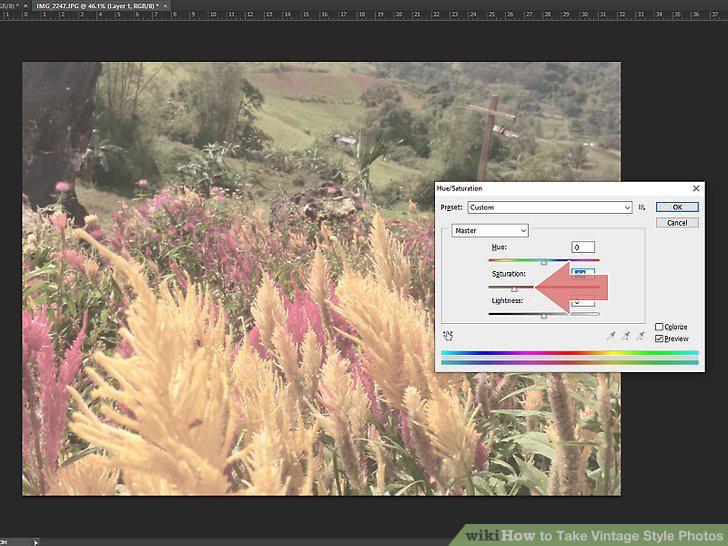Close the Hue/Saturation dialog with X
Image resolution: width=728 pixels, height=546 pixels.
[x=696, y=188]
